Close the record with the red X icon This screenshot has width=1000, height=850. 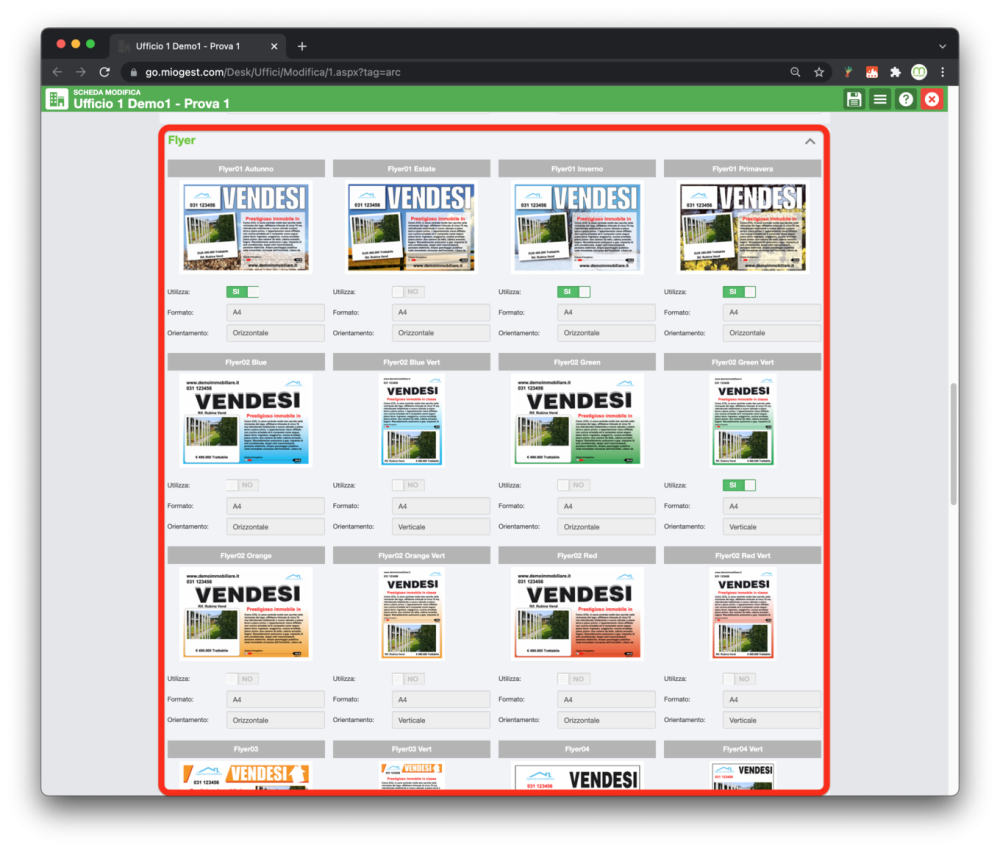932,99
